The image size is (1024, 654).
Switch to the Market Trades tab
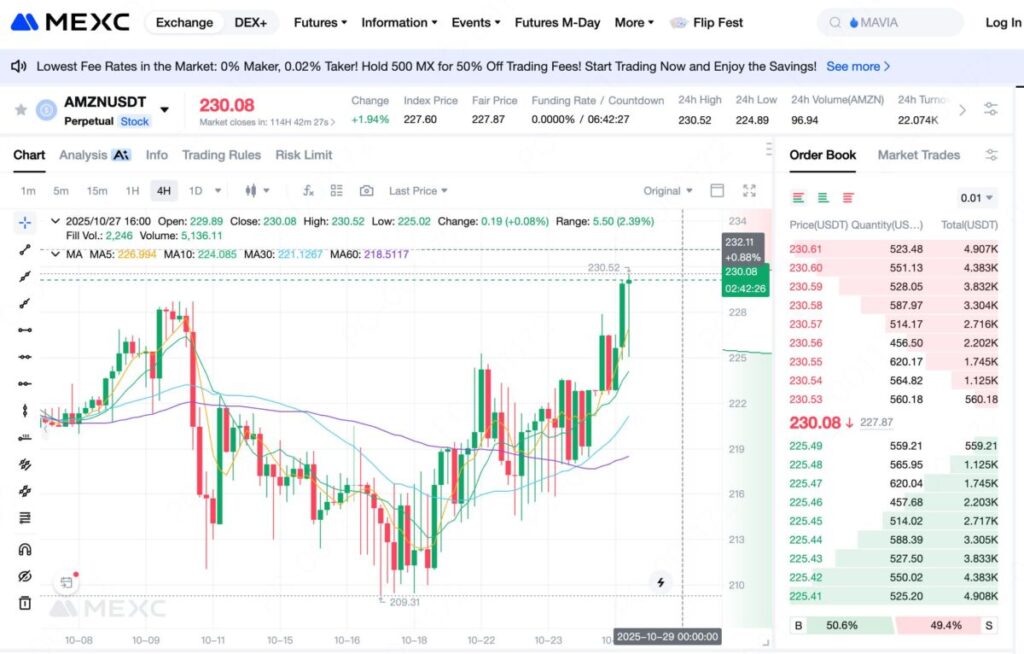918,155
